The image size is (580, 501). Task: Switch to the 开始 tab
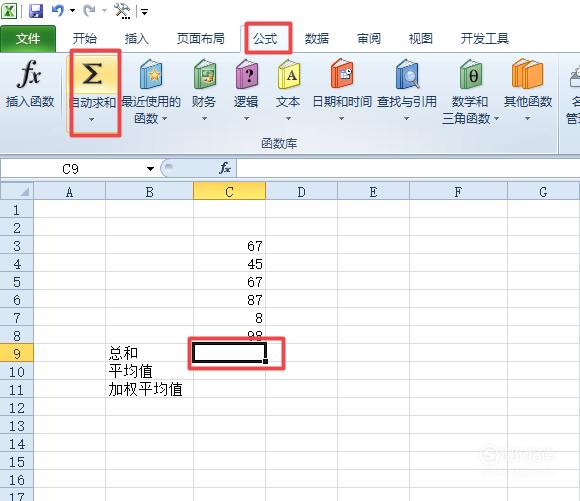pyautogui.click(x=85, y=38)
